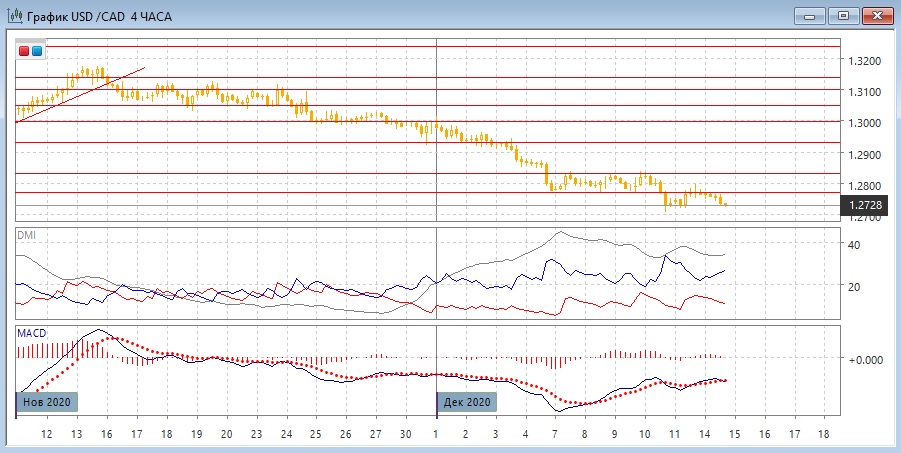Viewport: 901px width, 453px height.
Task: Click the red square icon on chart
Action: pos(24,51)
